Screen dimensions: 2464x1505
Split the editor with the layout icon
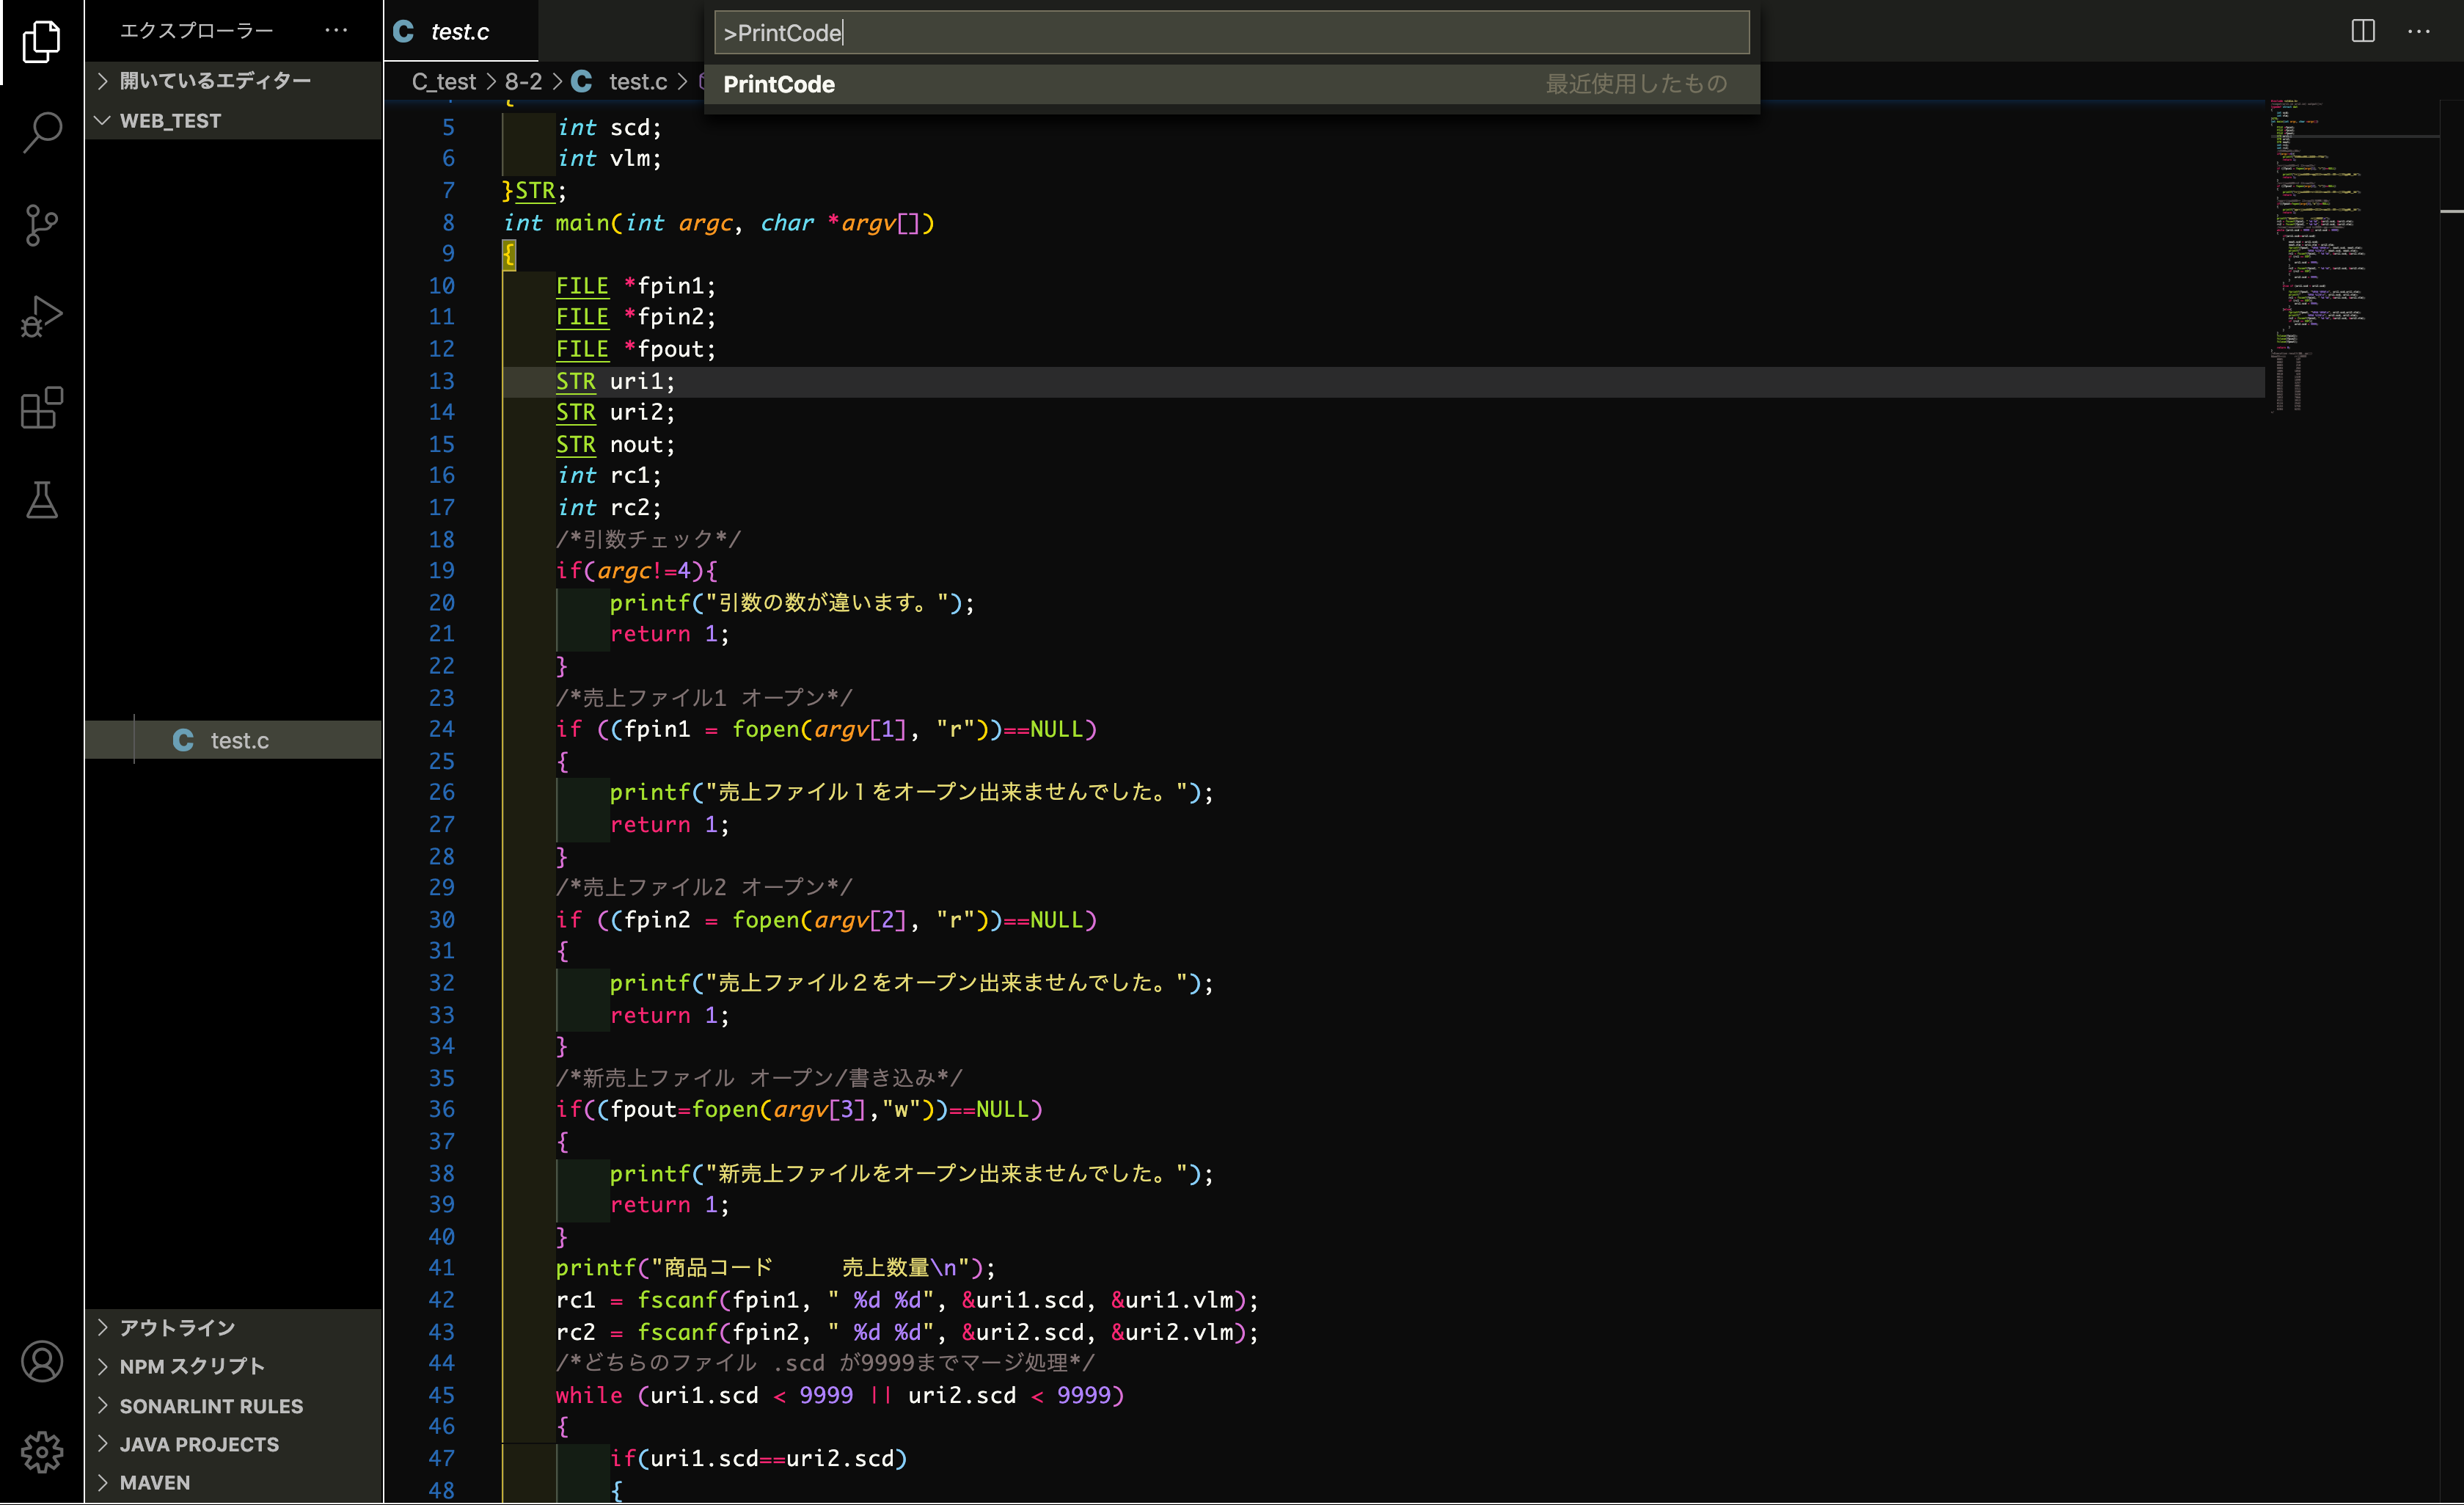click(x=2361, y=31)
